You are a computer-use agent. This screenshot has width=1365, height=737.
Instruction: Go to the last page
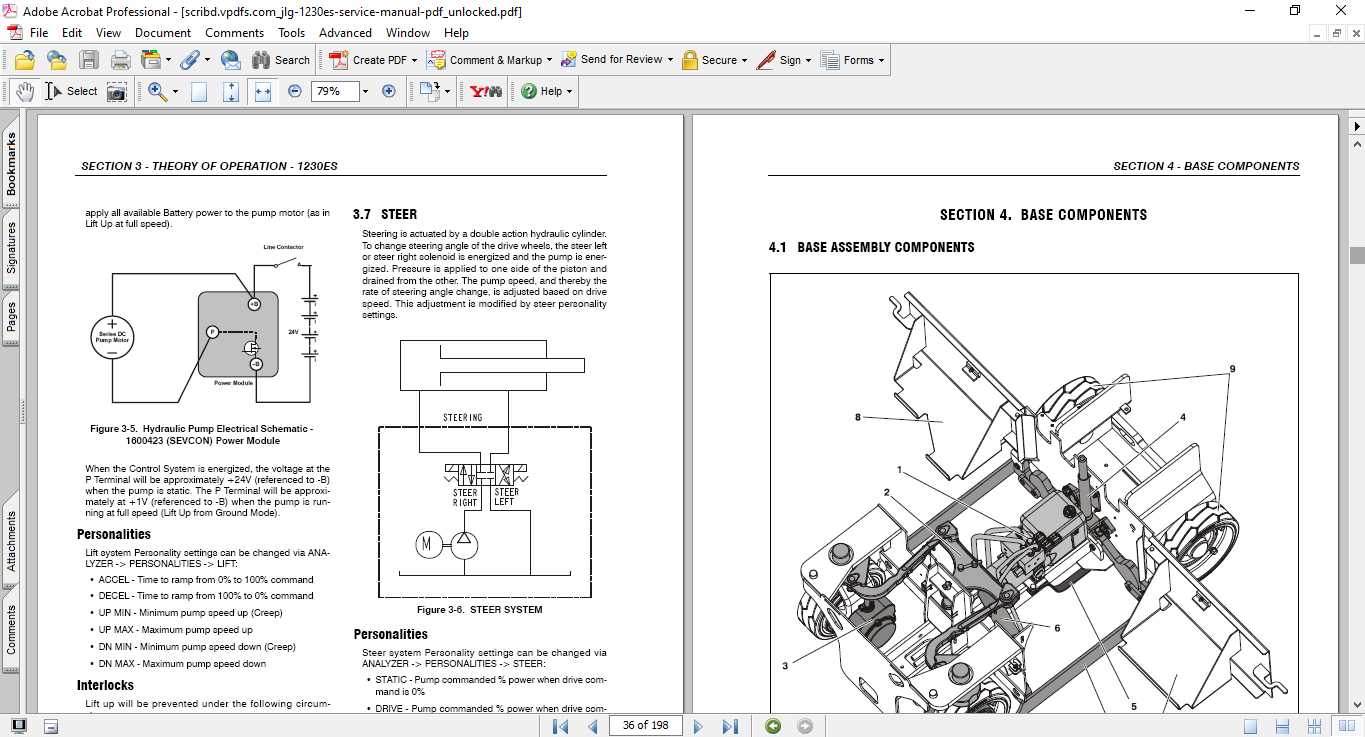click(730, 725)
